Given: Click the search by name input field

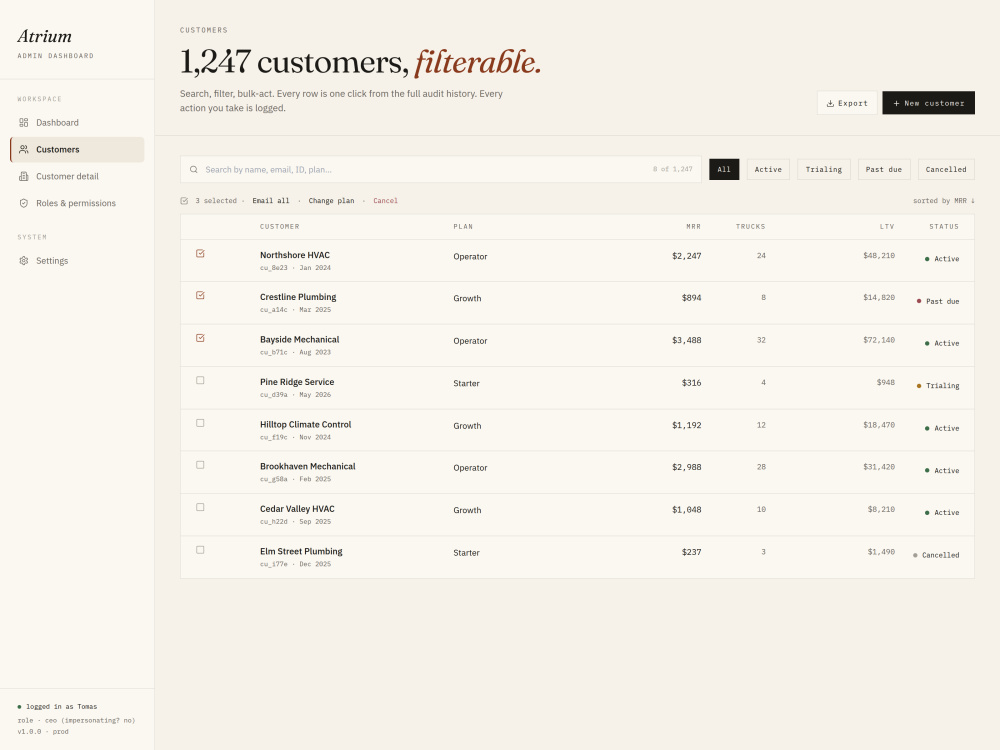Looking at the screenshot, I should (441, 170).
